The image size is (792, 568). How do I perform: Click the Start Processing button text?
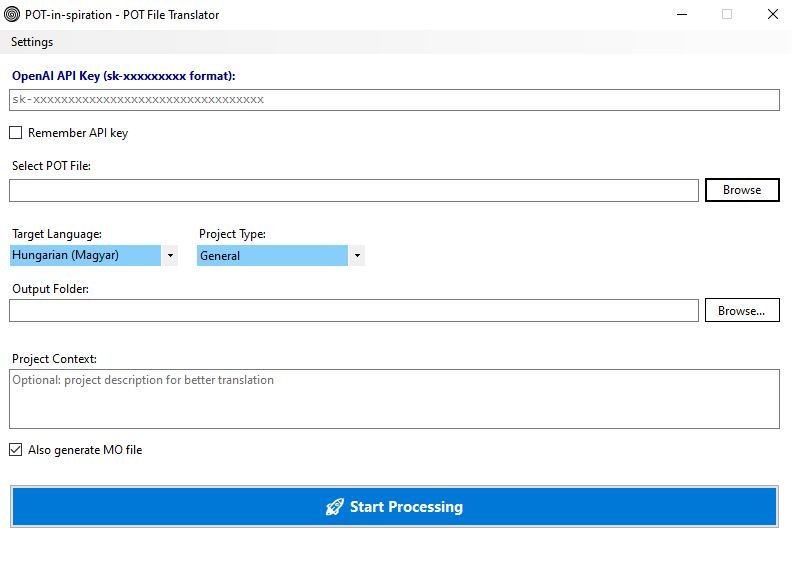pyautogui.click(x=406, y=507)
